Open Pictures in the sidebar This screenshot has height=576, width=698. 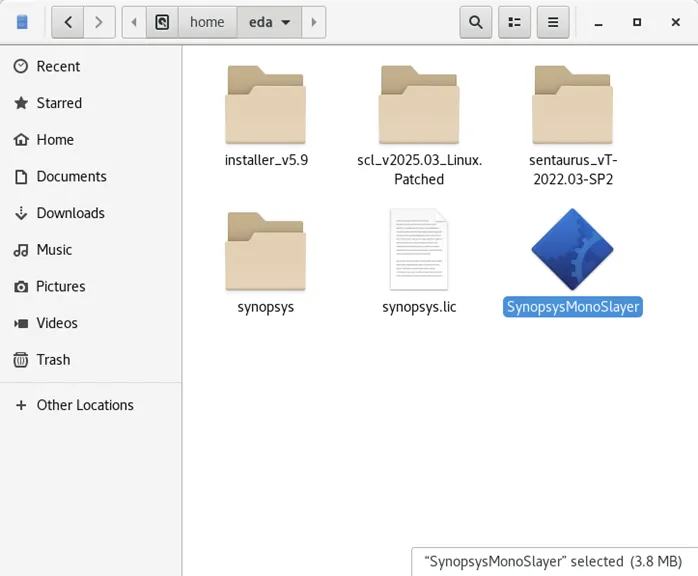pyautogui.click(x=91, y=286)
